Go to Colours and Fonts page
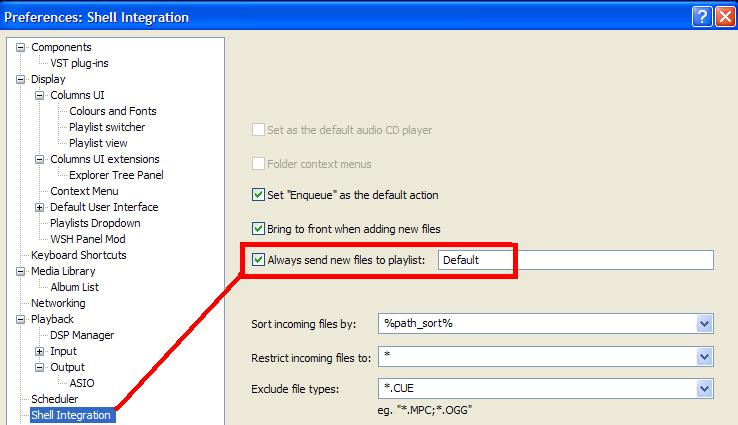This screenshot has width=738, height=425. [112, 111]
